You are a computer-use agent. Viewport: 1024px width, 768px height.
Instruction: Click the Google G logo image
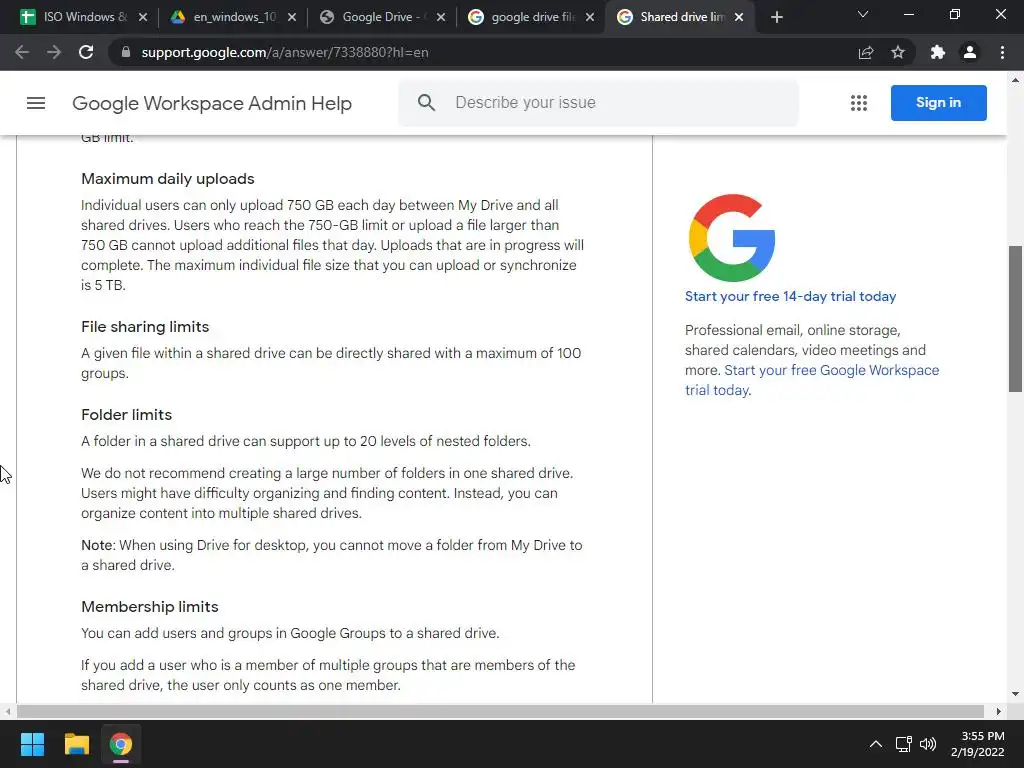click(732, 238)
